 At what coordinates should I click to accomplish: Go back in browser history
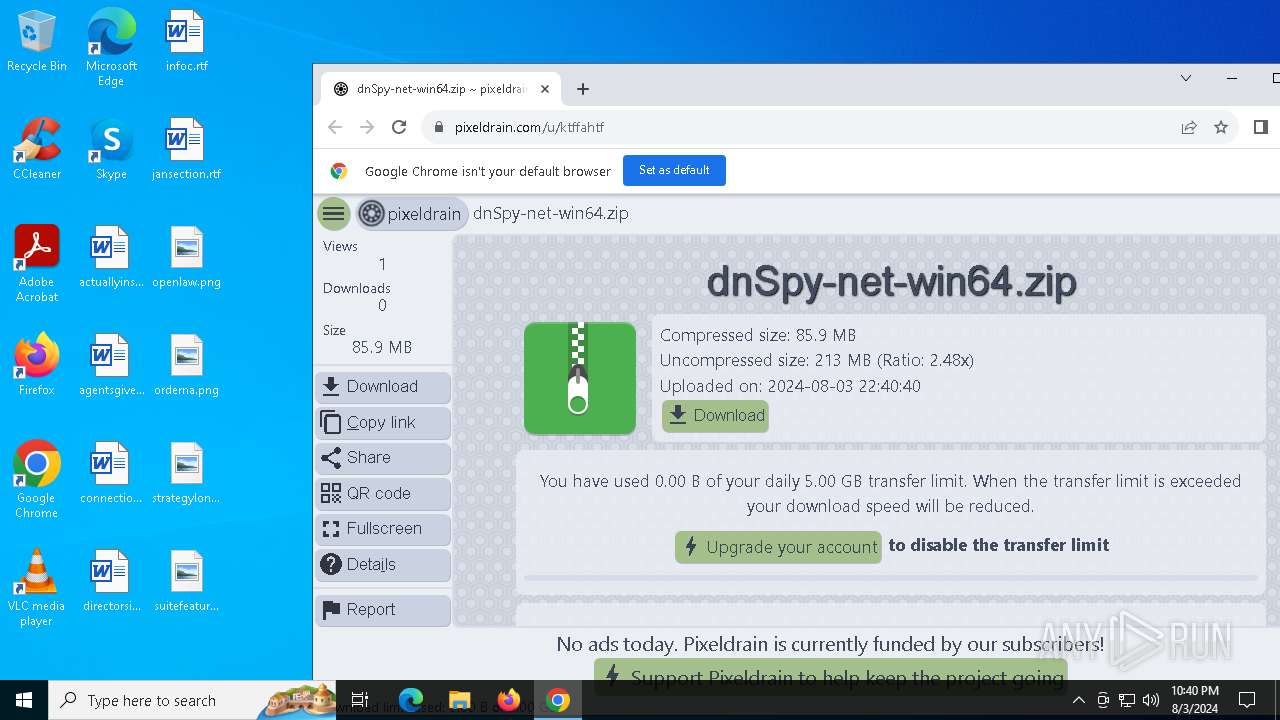[335, 127]
